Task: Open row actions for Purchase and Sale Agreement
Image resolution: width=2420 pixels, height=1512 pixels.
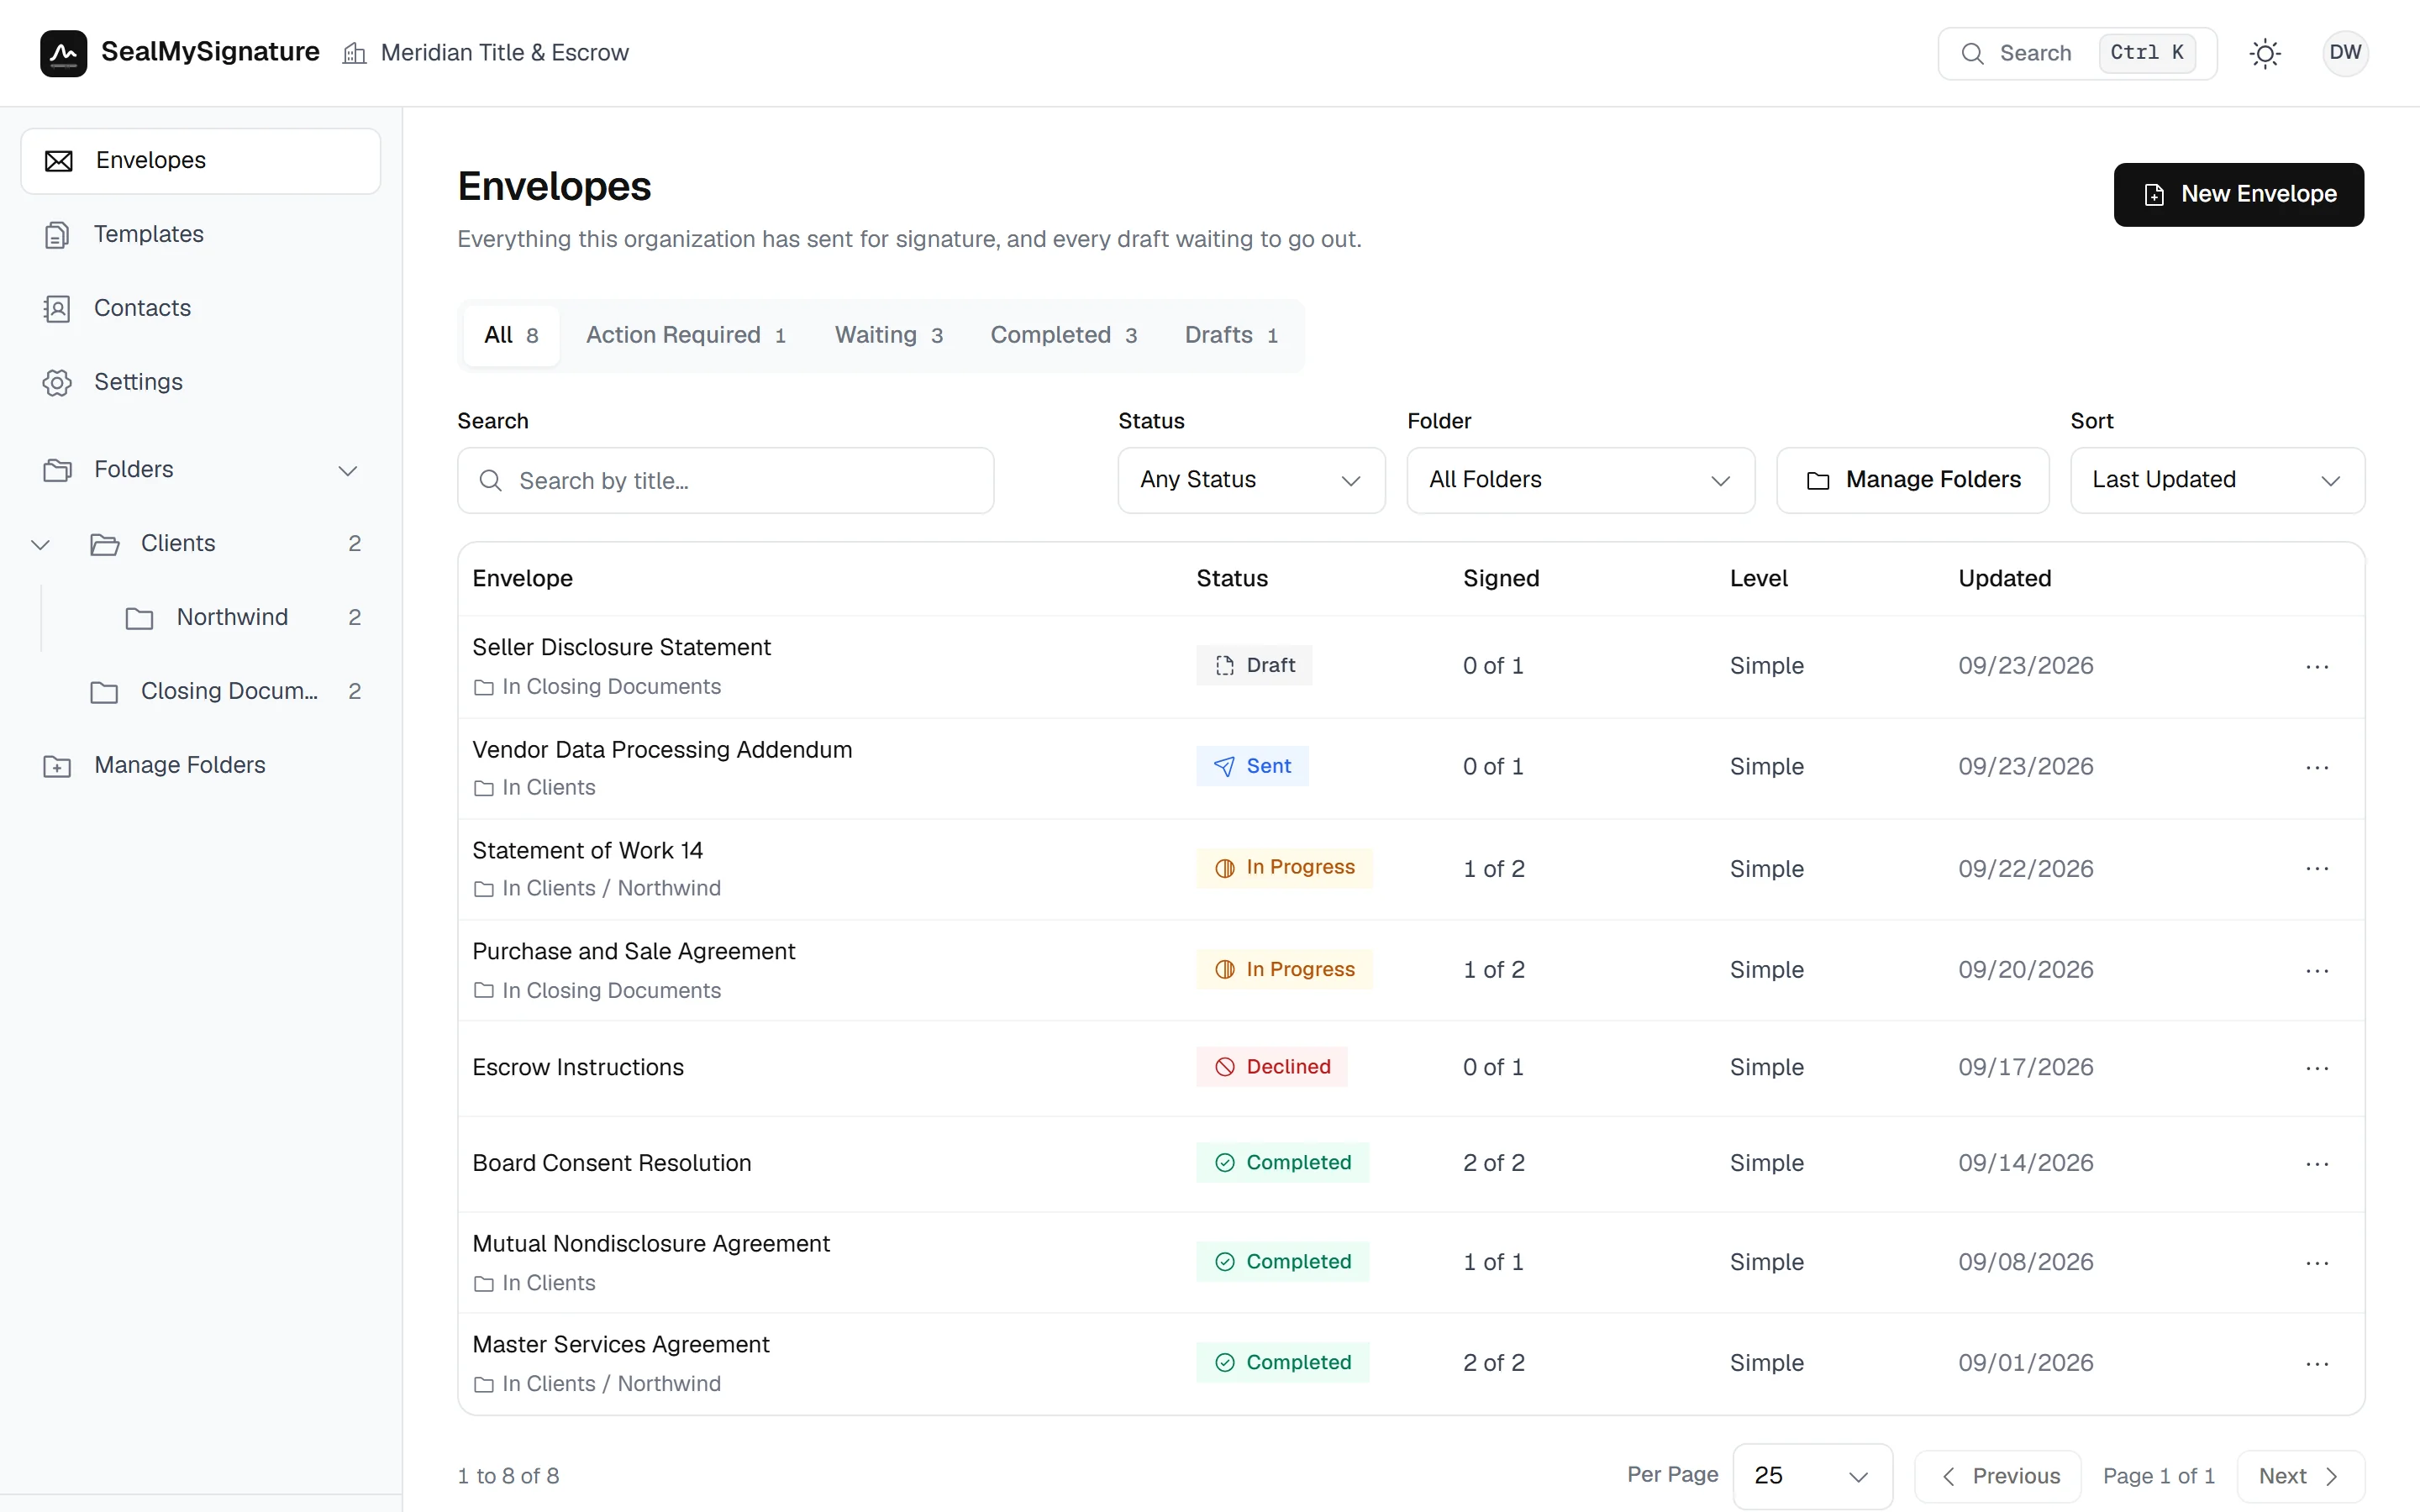Action: [x=2317, y=971]
